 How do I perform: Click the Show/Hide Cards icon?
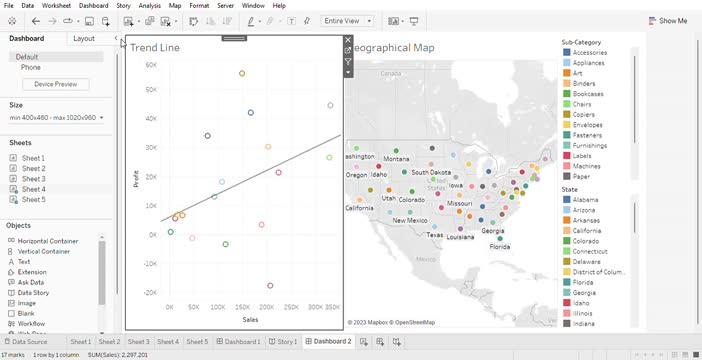[394, 21]
